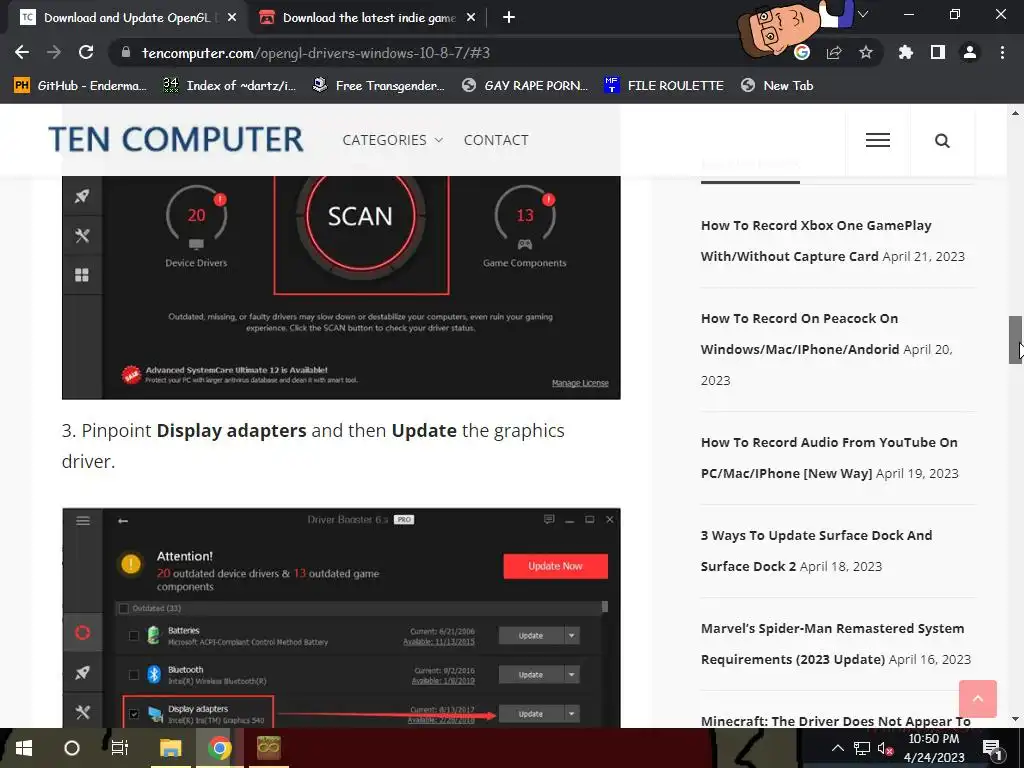This screenshot has width=1024, height=768.
Task: Reload the page with refresh icon
Action: coord(86,52)
